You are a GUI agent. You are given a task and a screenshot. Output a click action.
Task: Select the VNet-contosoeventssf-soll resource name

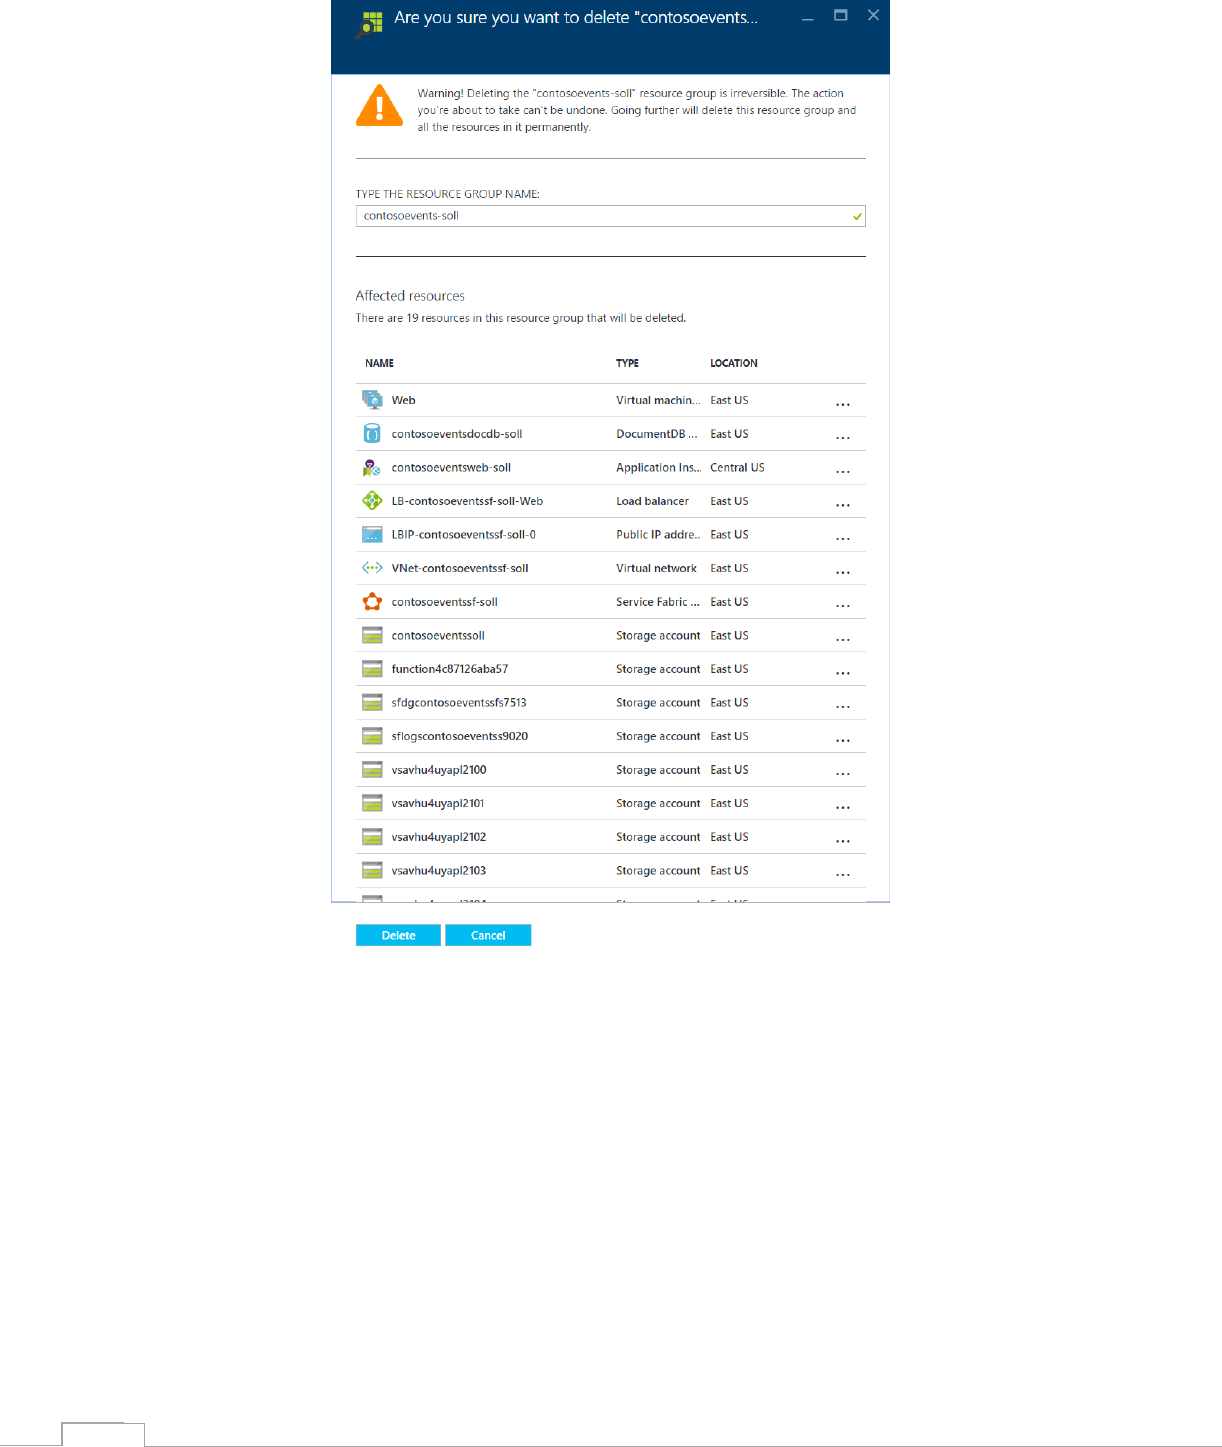point(460,568)
